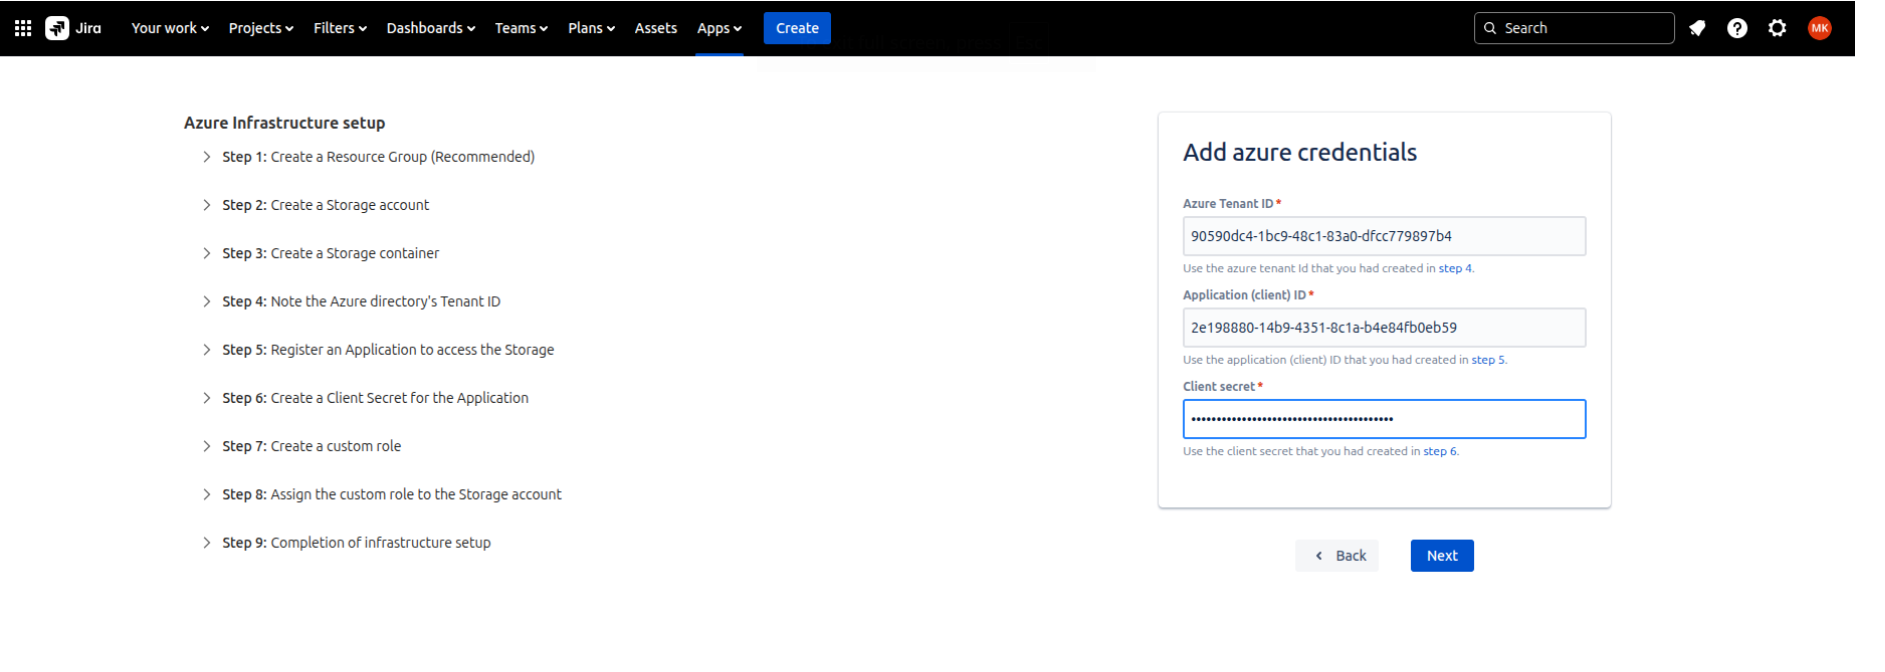The image size is (1885, 672).
Task: Click the Back button
Action: coord(1337,556)
